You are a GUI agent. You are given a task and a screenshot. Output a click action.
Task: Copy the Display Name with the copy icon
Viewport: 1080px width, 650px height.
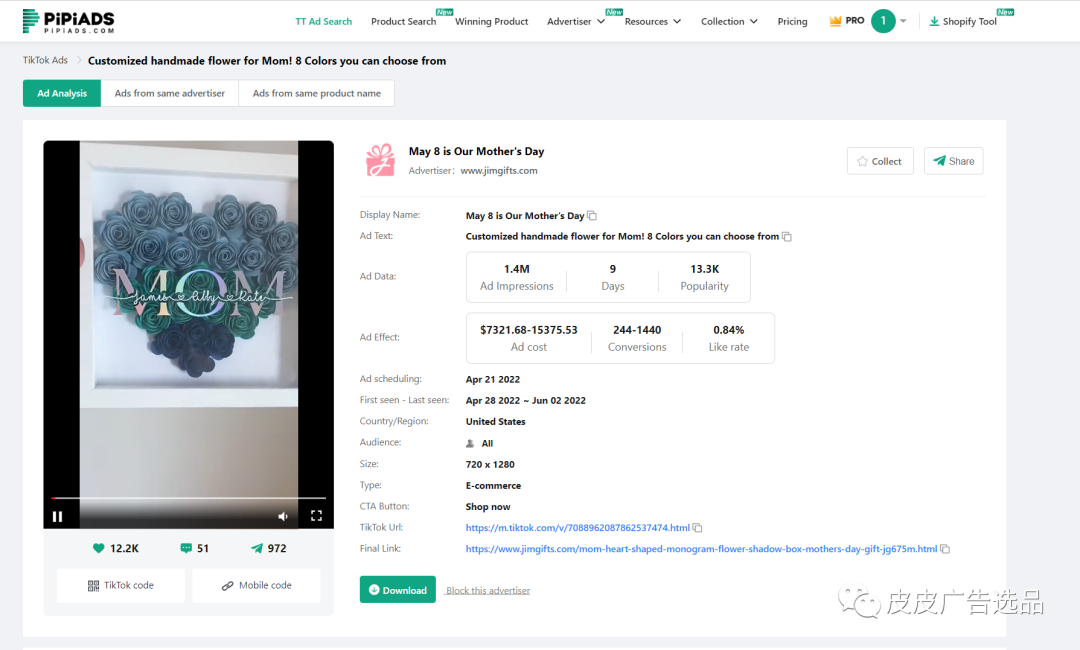tap(592, 216)
